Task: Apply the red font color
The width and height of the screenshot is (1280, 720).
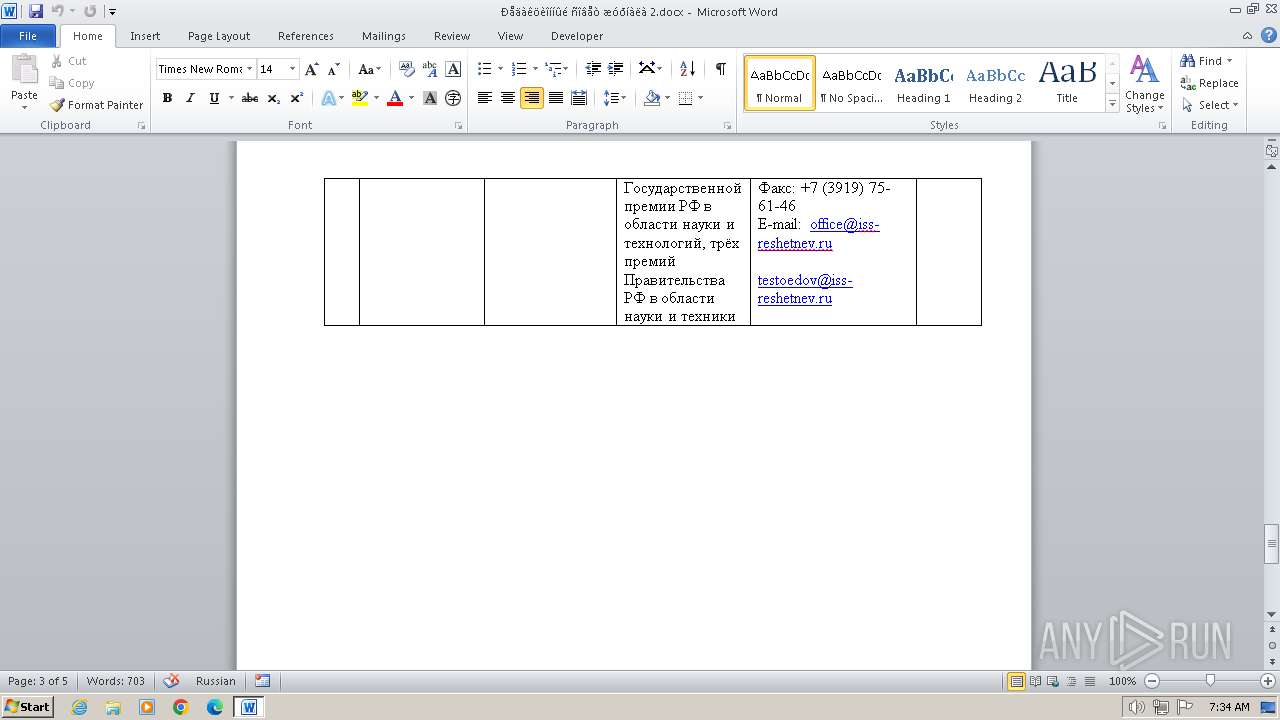Action: [x=395, y=98]
